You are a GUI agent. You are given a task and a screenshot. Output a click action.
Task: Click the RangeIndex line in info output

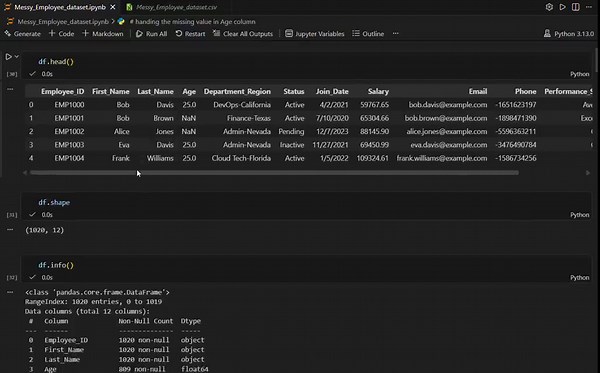click(x=93, y=301)
